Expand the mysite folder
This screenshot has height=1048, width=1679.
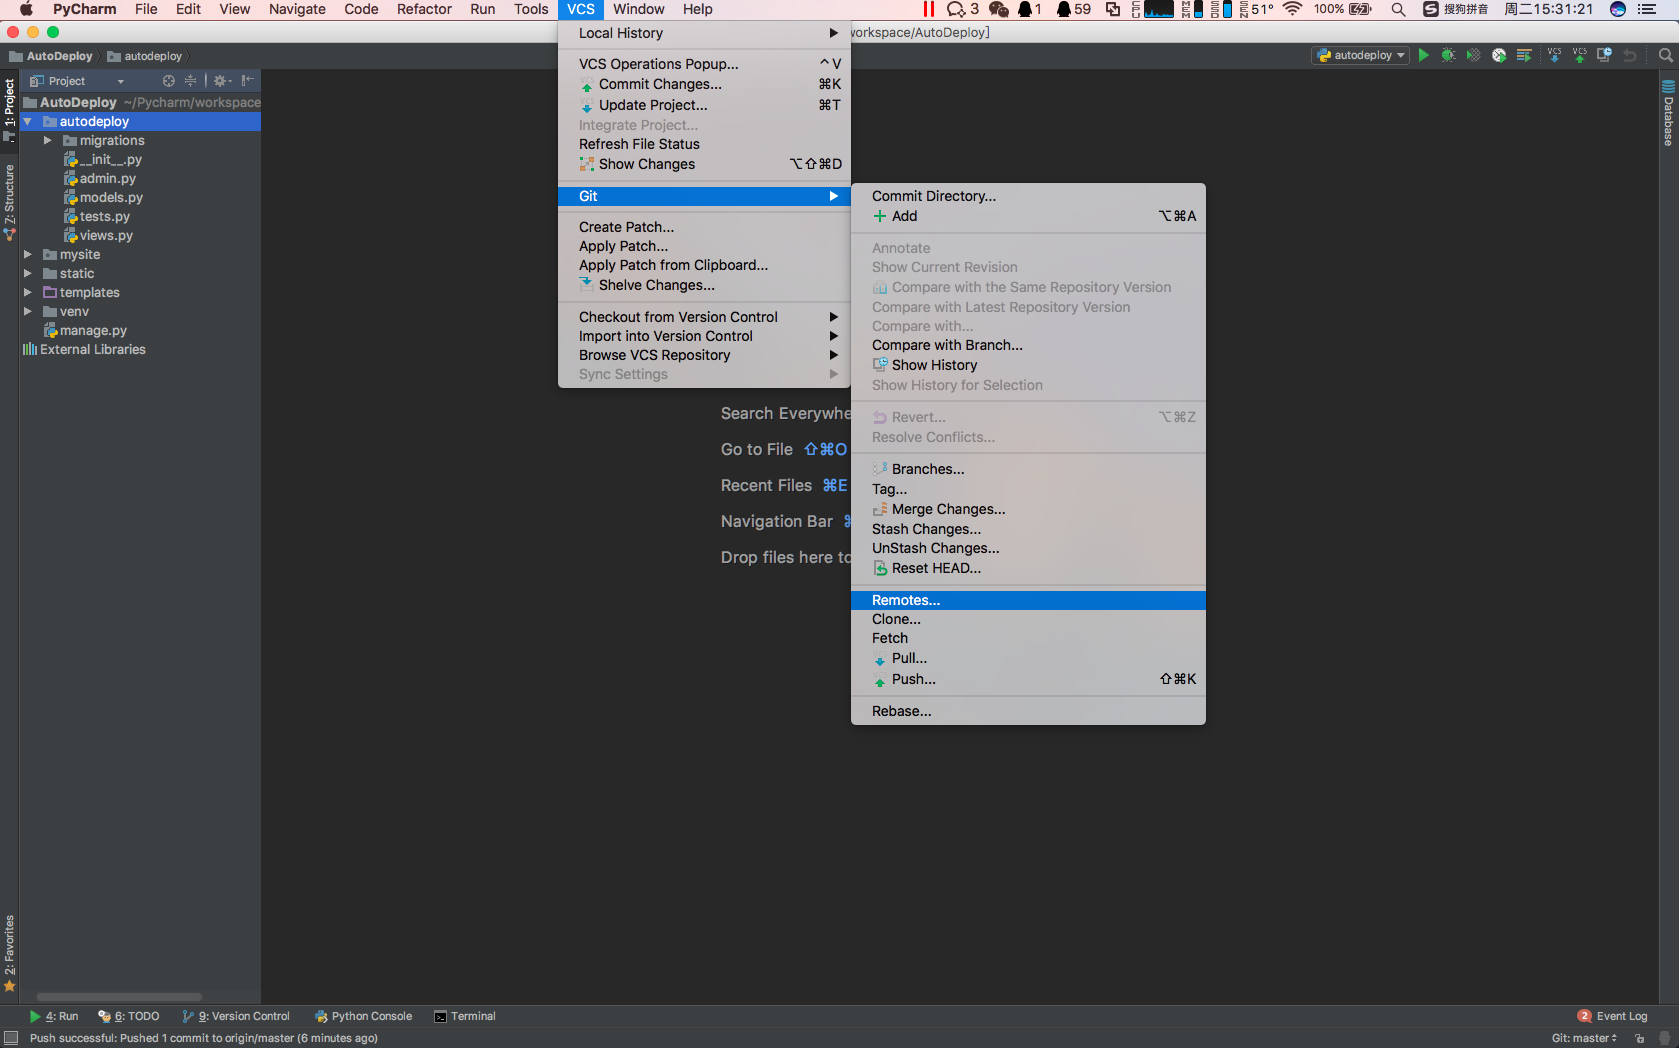(28, 254)
